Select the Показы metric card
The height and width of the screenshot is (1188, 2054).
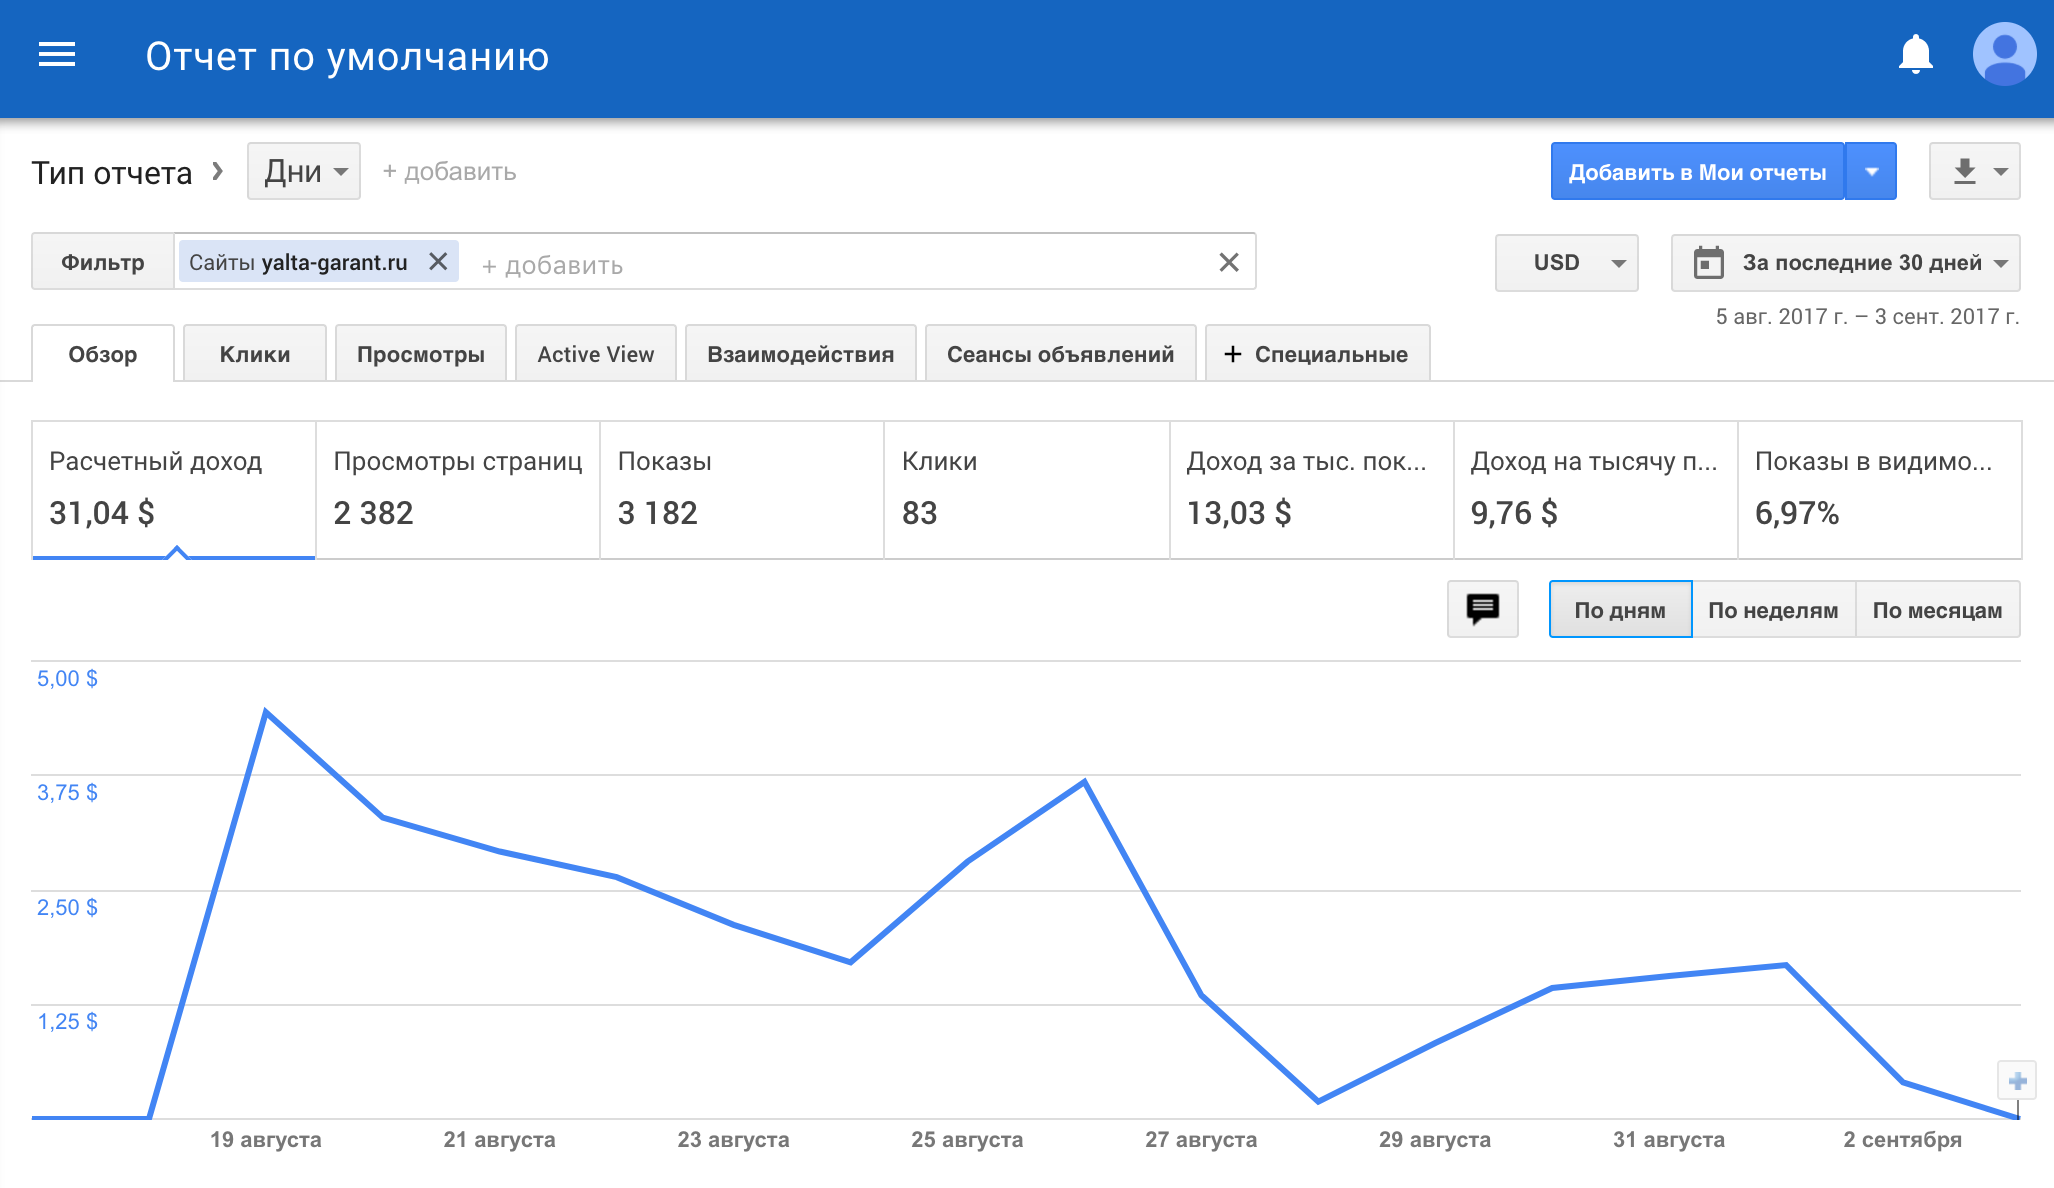pyautogui.click(x=741, y=489)
